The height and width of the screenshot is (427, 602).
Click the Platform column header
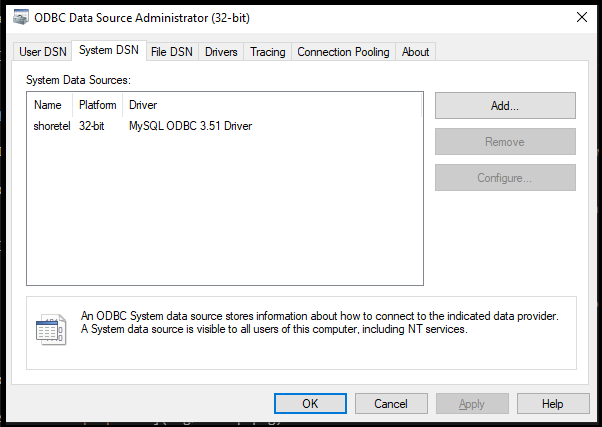click(x=98, y=105)
